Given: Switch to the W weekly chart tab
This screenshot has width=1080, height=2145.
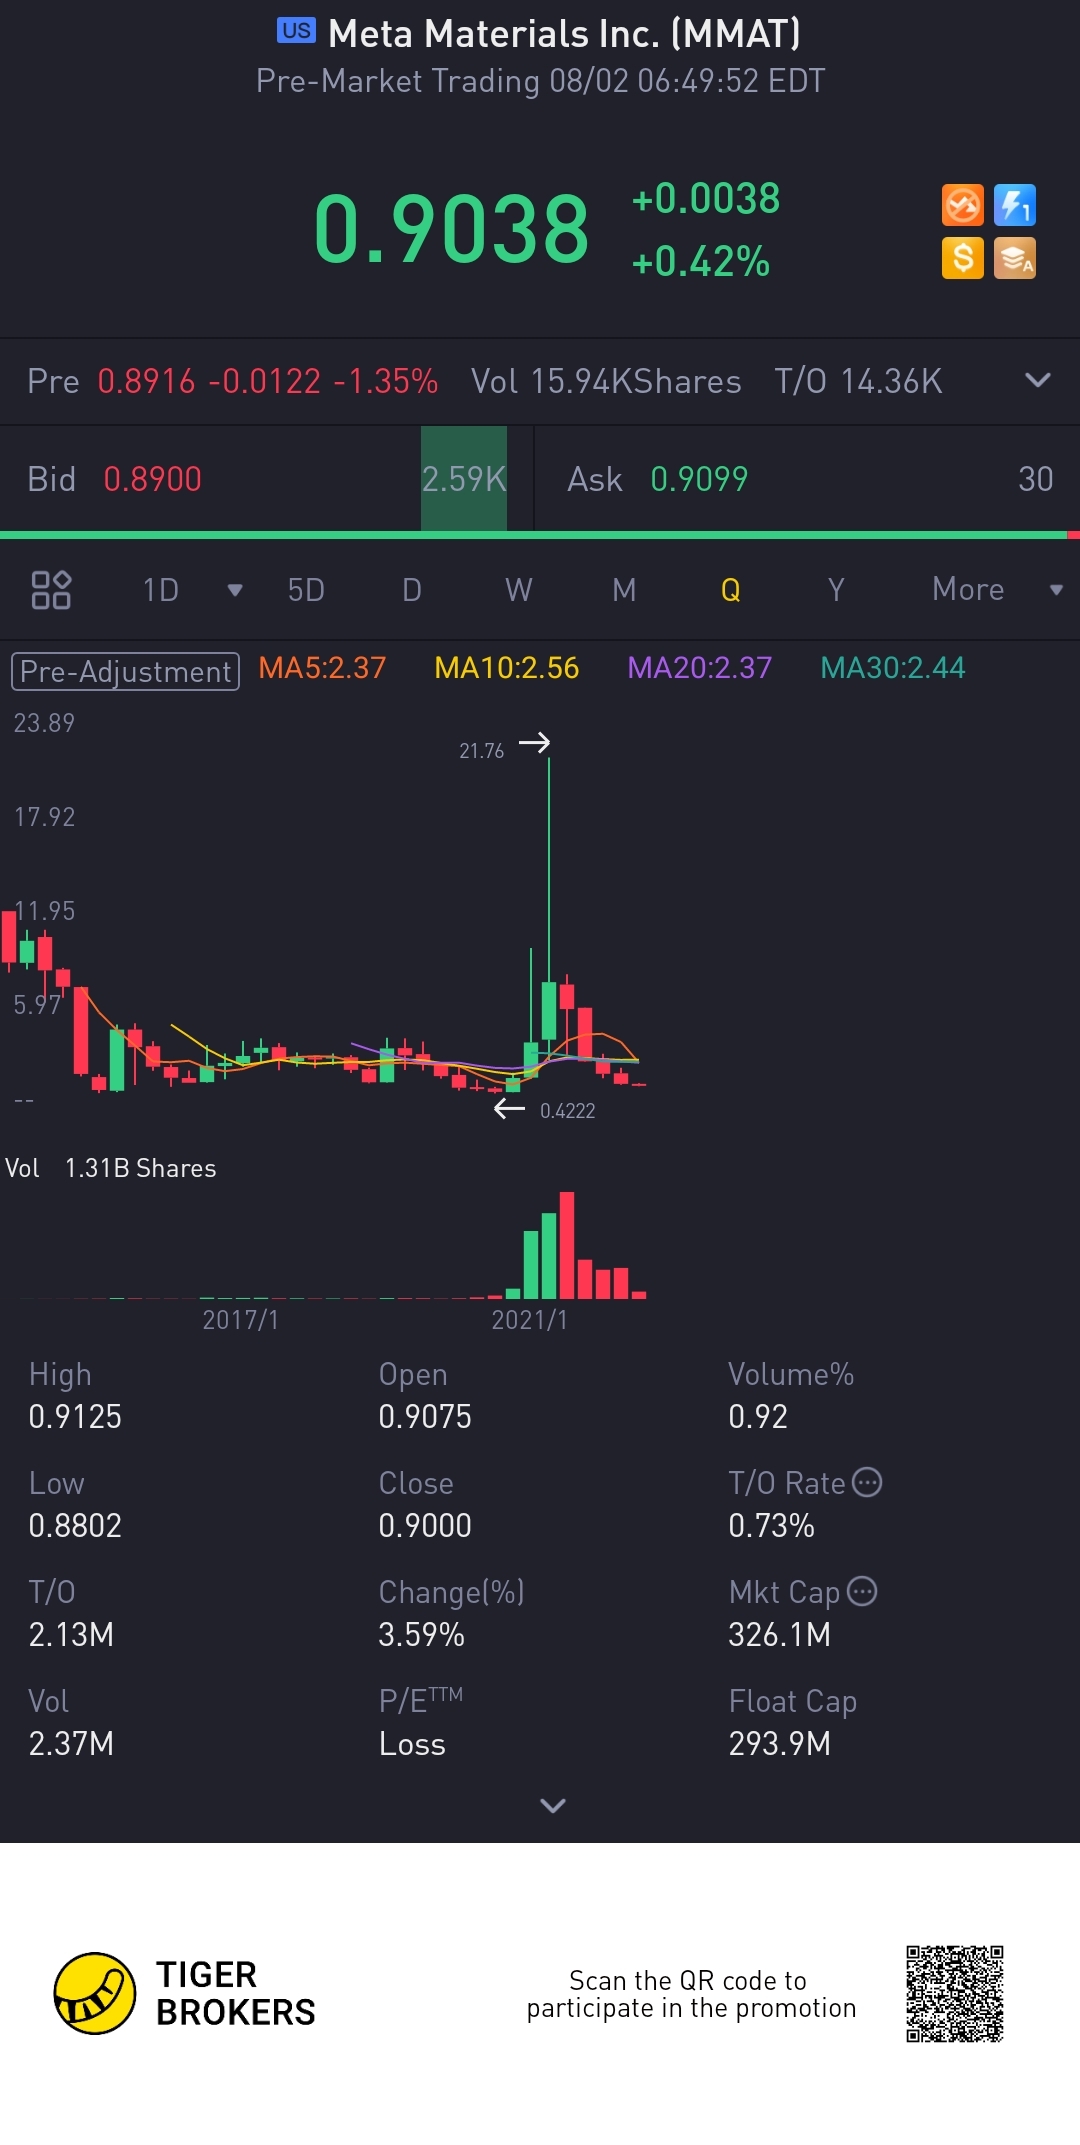Looking at the screenshot, I should click(518, 590).
